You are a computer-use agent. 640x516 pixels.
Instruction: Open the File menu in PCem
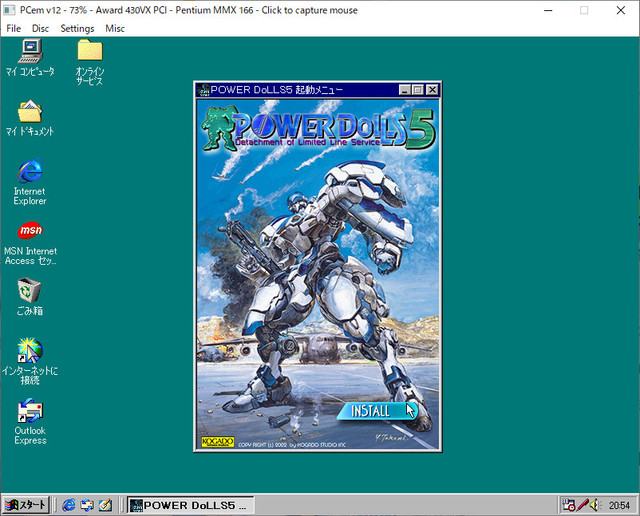point(13,28)
